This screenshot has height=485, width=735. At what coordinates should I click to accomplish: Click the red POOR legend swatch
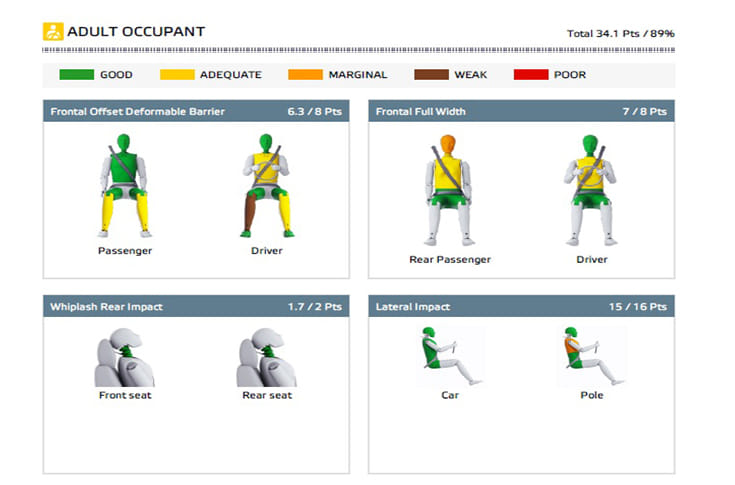[x=529, y=75]
